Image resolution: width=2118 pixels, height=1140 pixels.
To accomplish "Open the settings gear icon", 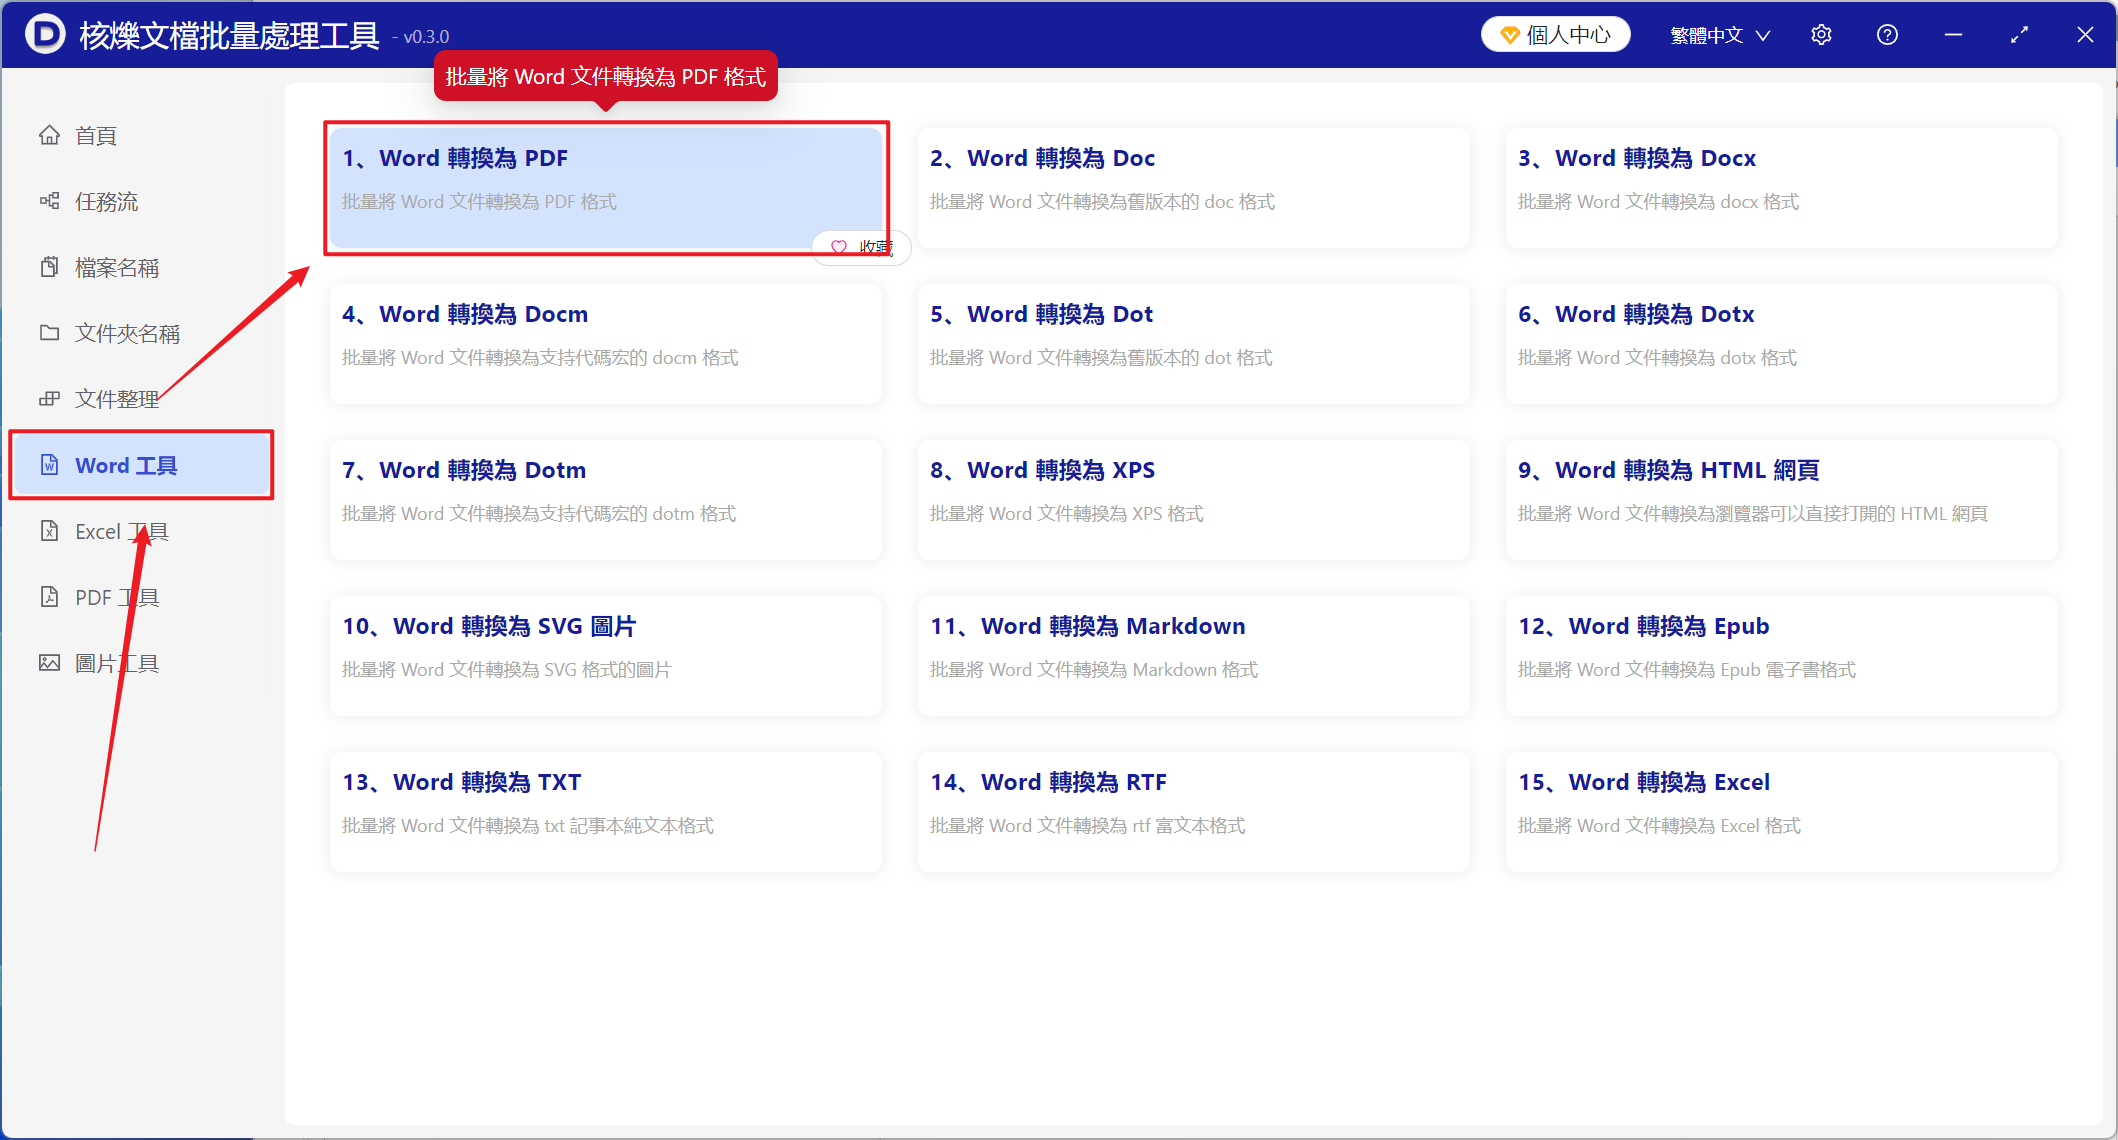I will pyautogui.click(x=1821, y=35).
